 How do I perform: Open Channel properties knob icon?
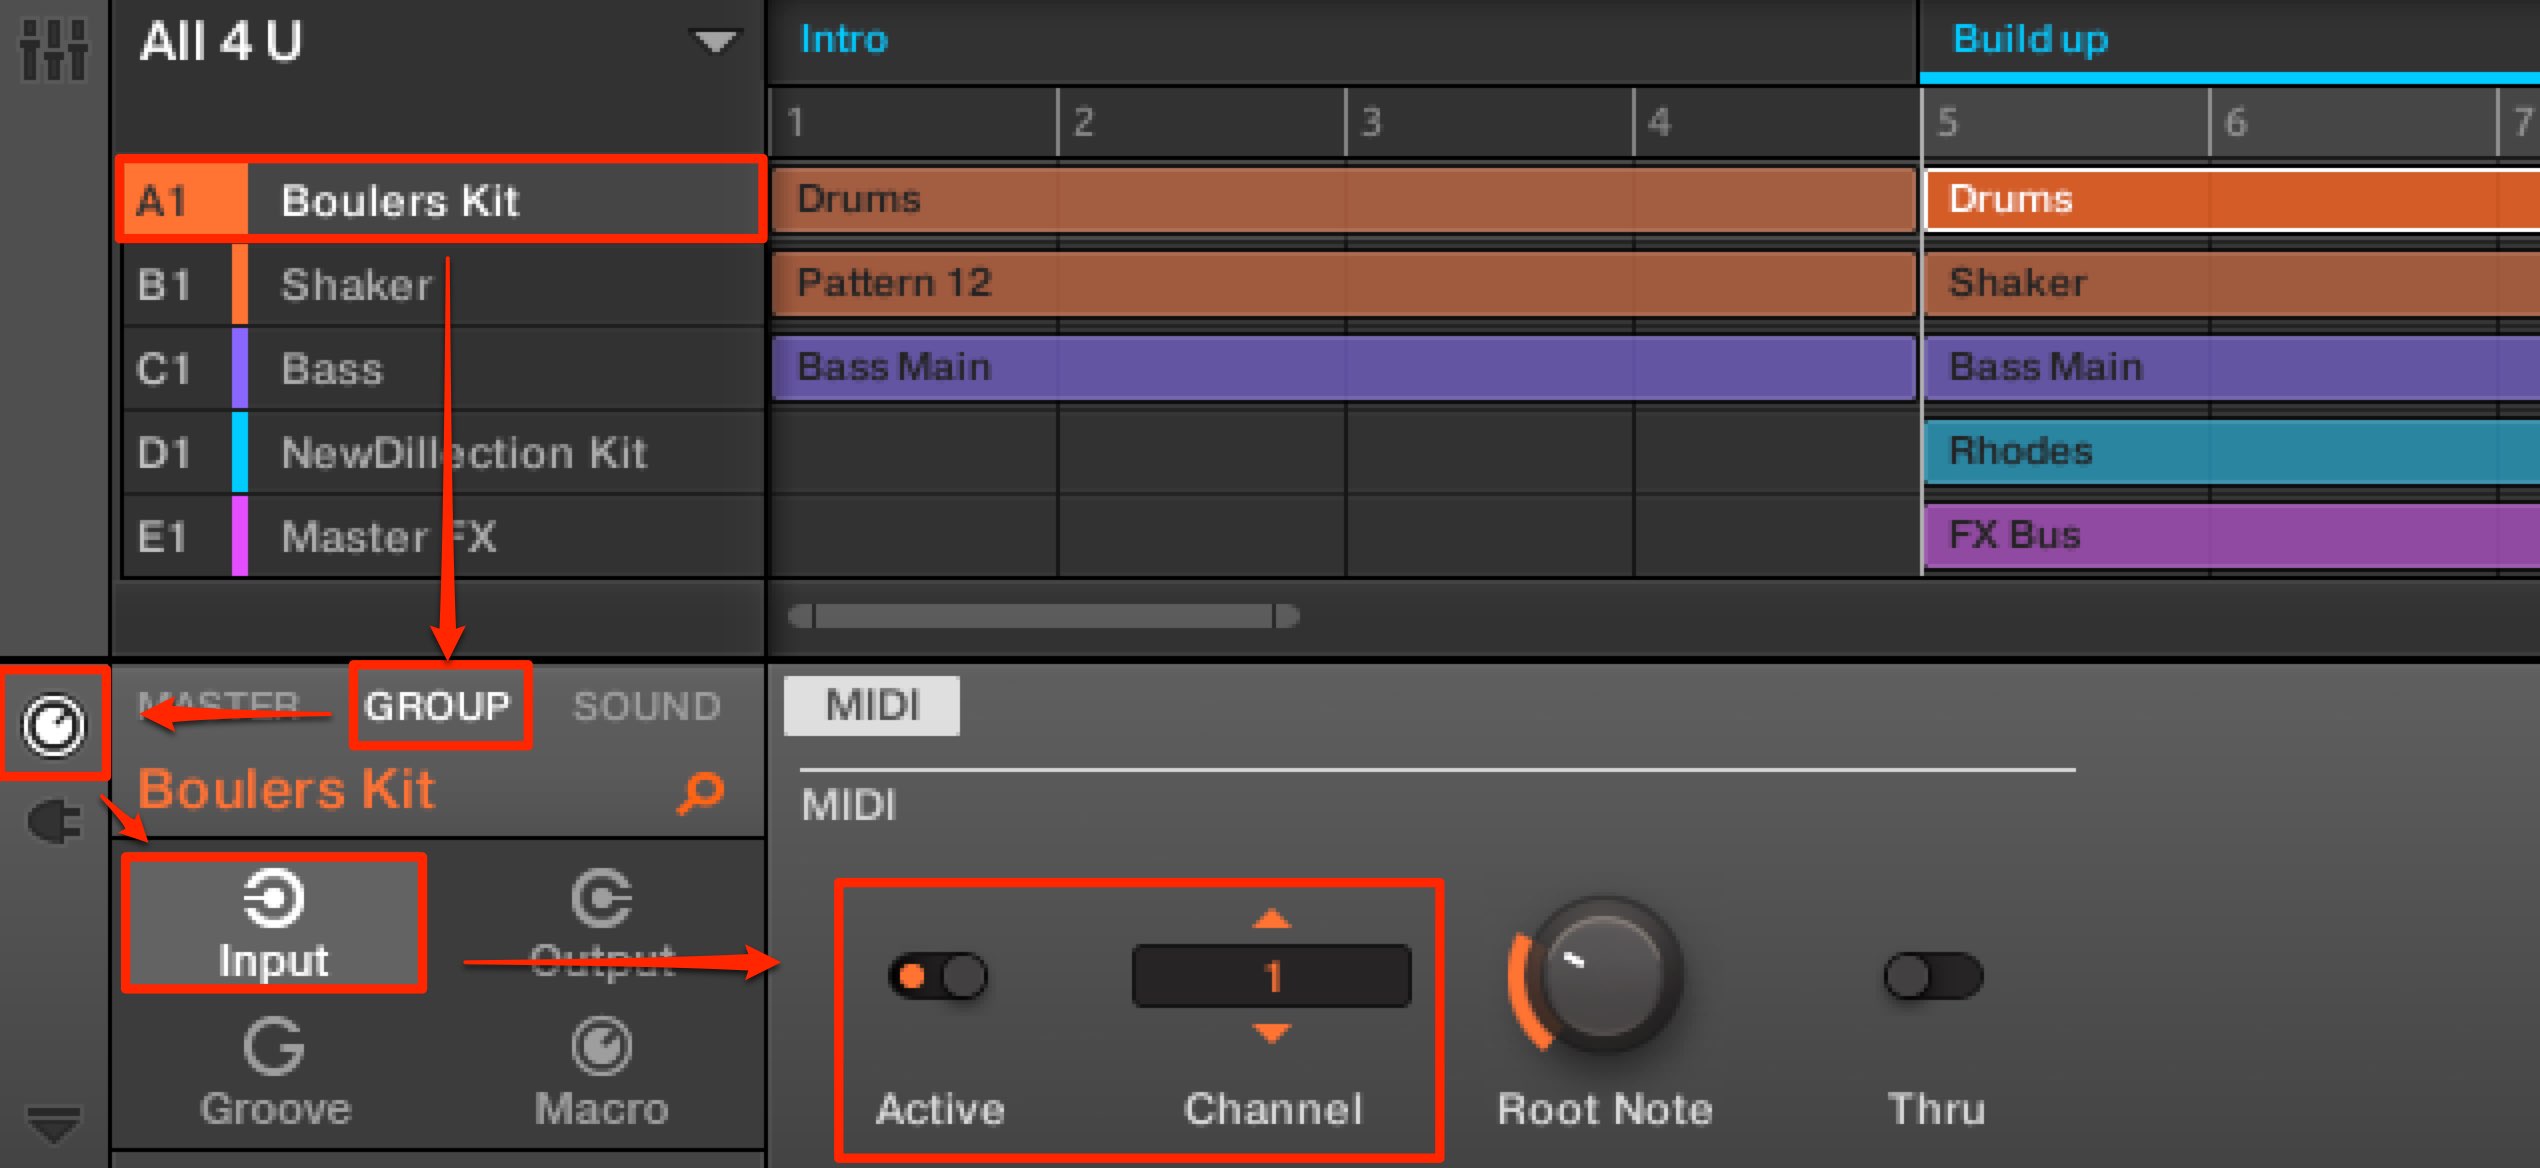point(54,725)
